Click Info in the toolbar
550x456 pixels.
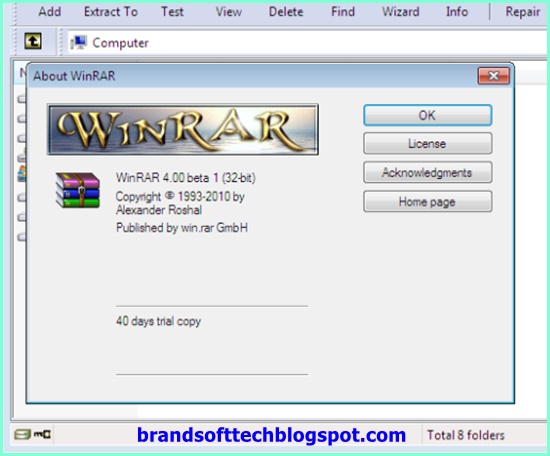tap(457, 12)
